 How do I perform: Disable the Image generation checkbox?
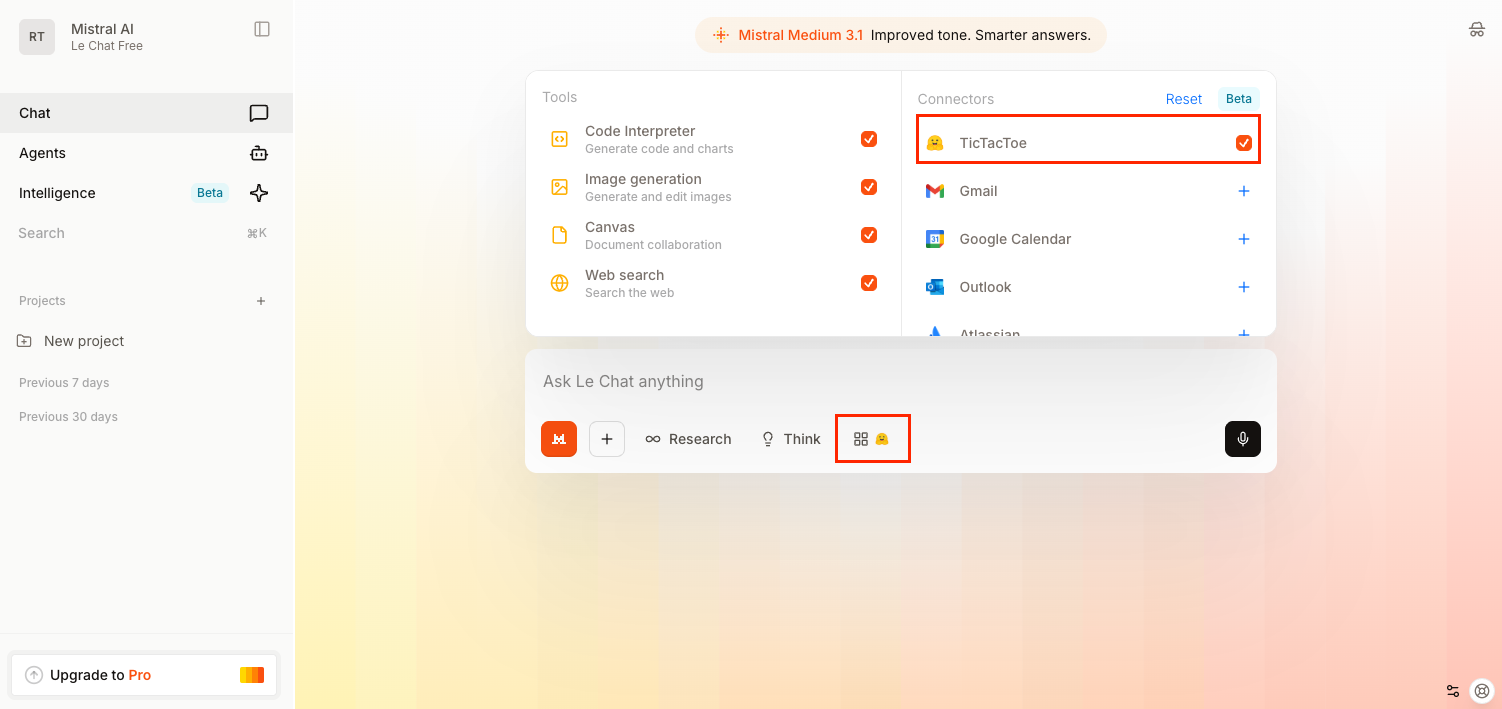point(869,187)
